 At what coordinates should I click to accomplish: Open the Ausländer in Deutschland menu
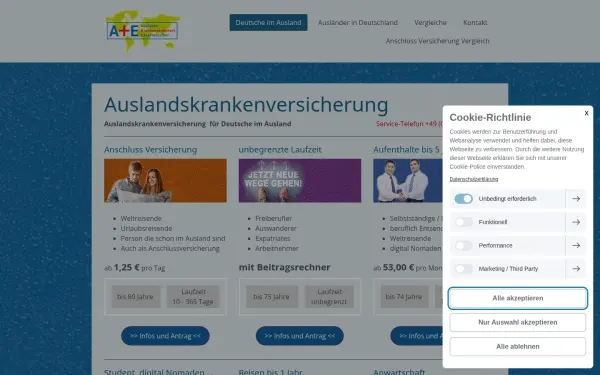pyautogui.click(x=358, y=23)
